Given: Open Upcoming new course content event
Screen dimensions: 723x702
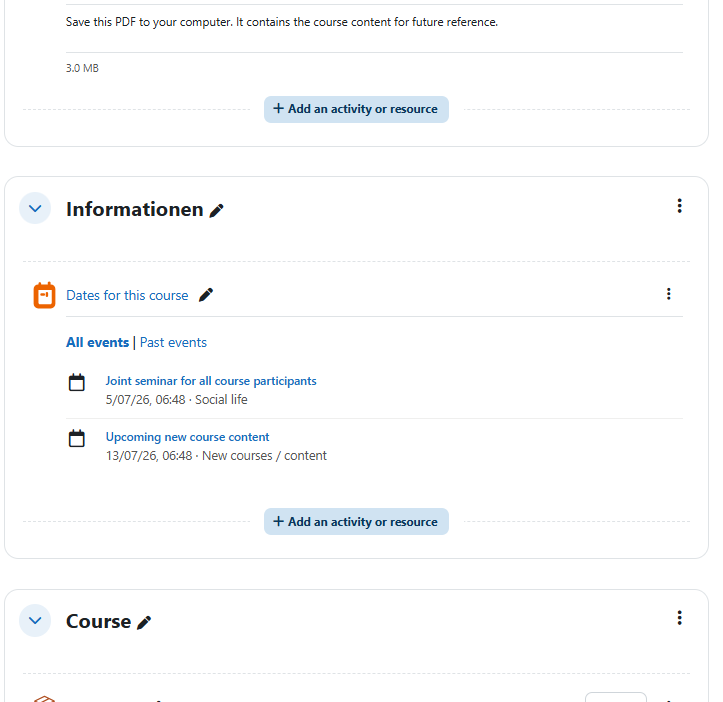Looking at the screenshot, I should point(187,437).
